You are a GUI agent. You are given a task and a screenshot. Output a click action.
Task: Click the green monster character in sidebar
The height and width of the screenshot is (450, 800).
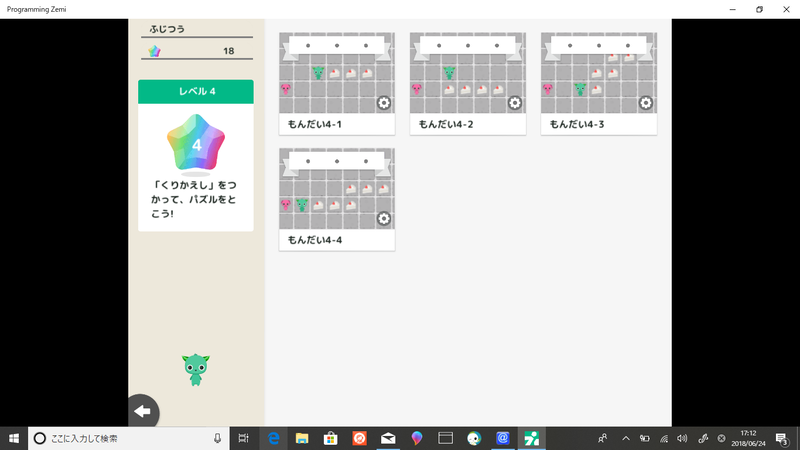click(196, 370)
